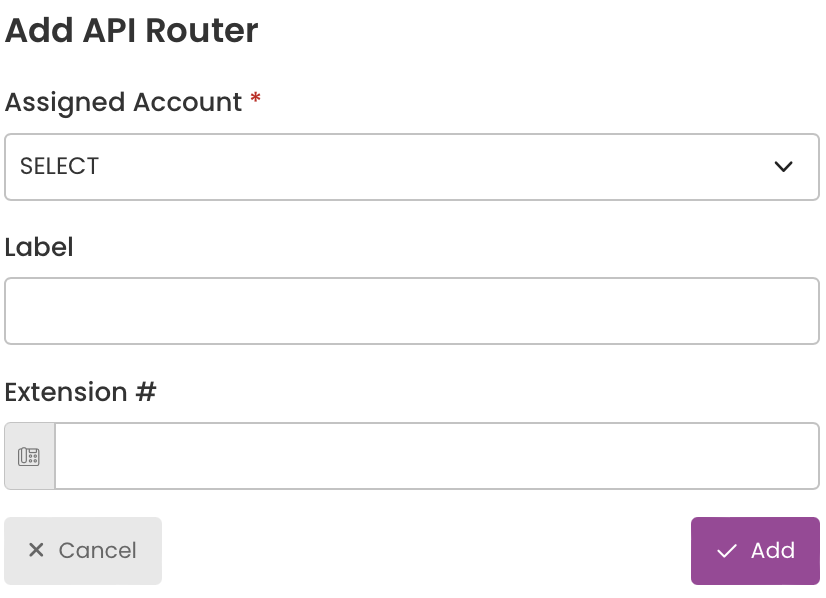Open the Assigned Account dropdown
This screenshot has height=598, width=826.
point(412,167)
